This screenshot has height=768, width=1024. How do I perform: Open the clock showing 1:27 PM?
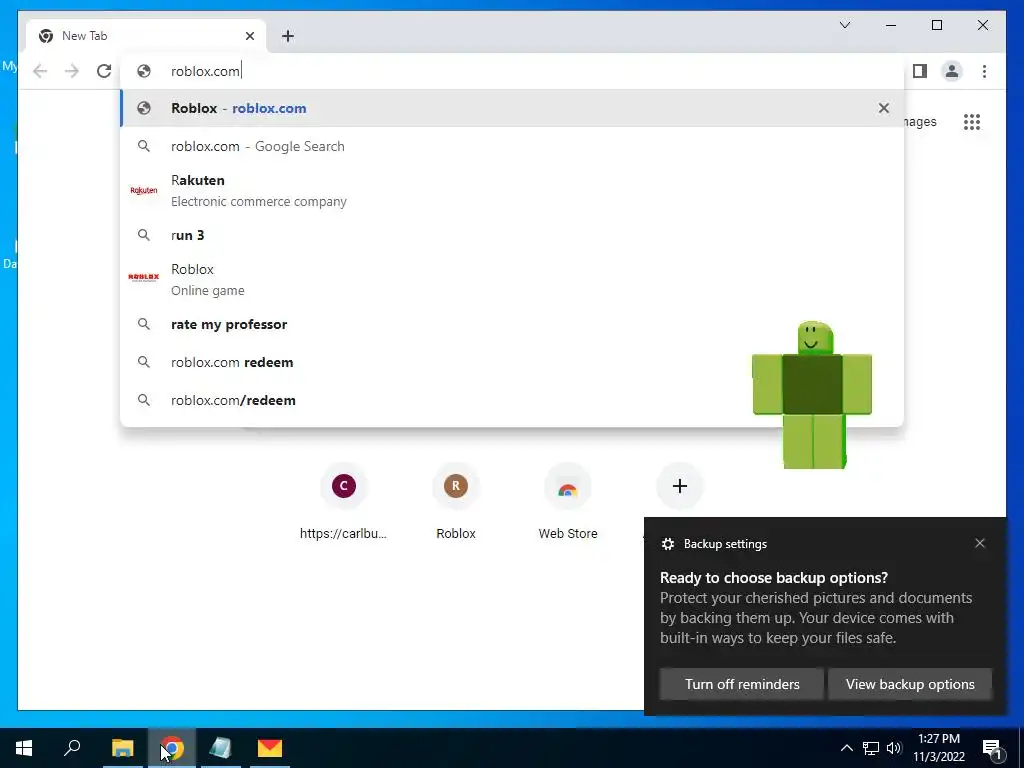938,748
